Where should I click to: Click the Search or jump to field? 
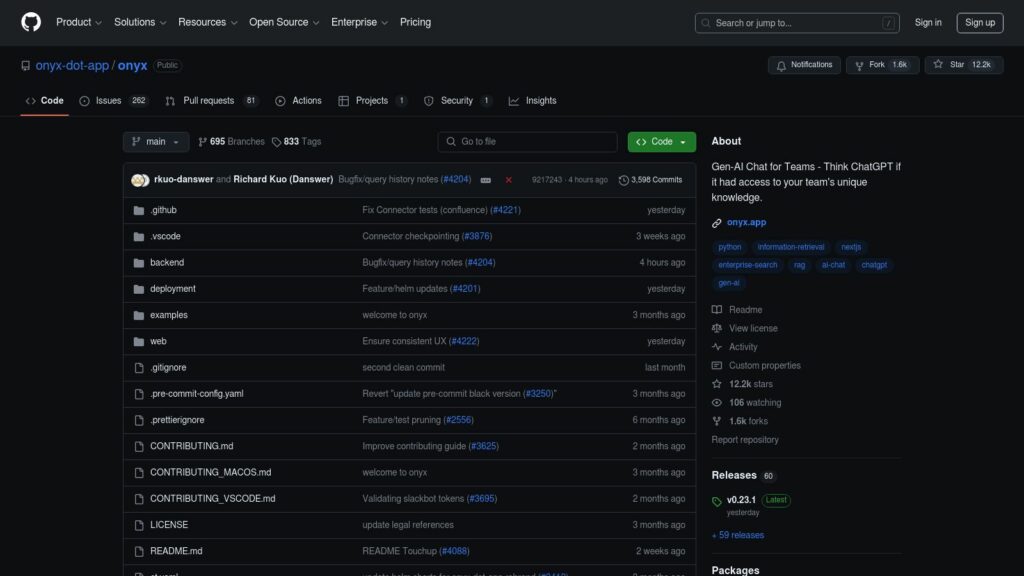click(797, 23)
